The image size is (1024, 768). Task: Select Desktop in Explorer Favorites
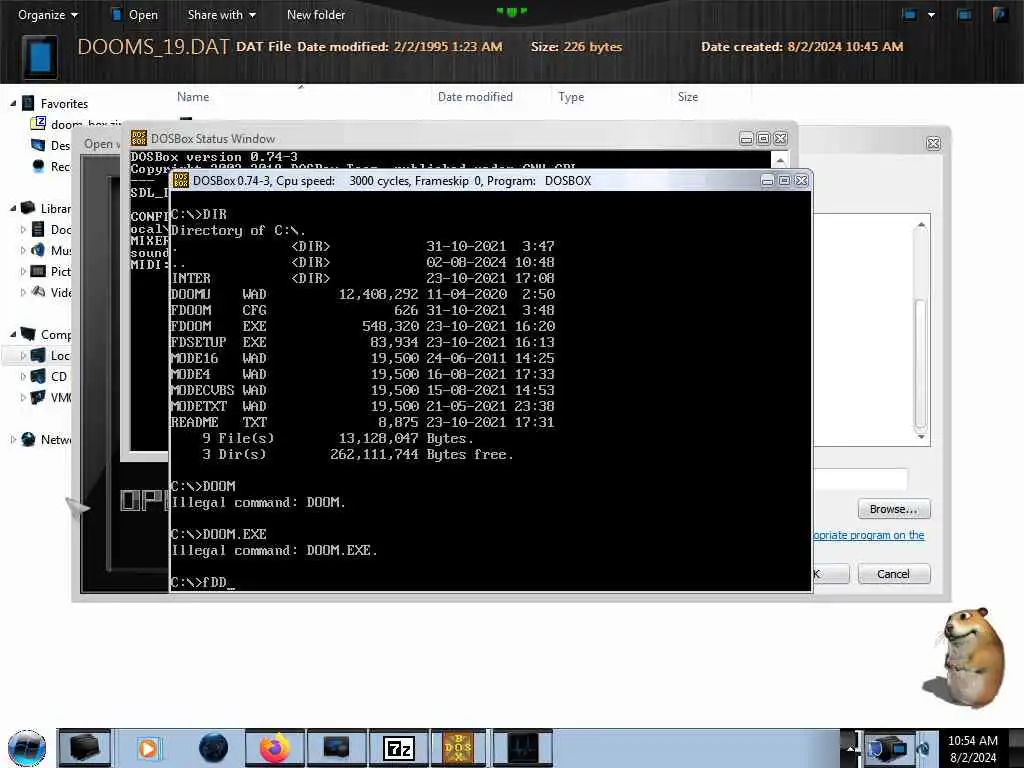point(52,145)
